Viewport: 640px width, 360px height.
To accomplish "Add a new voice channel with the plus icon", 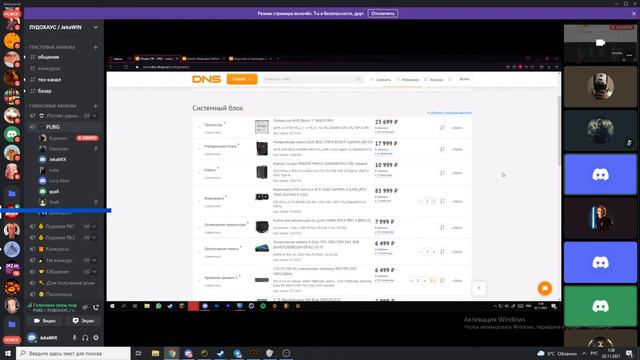I will pos(96,106).
